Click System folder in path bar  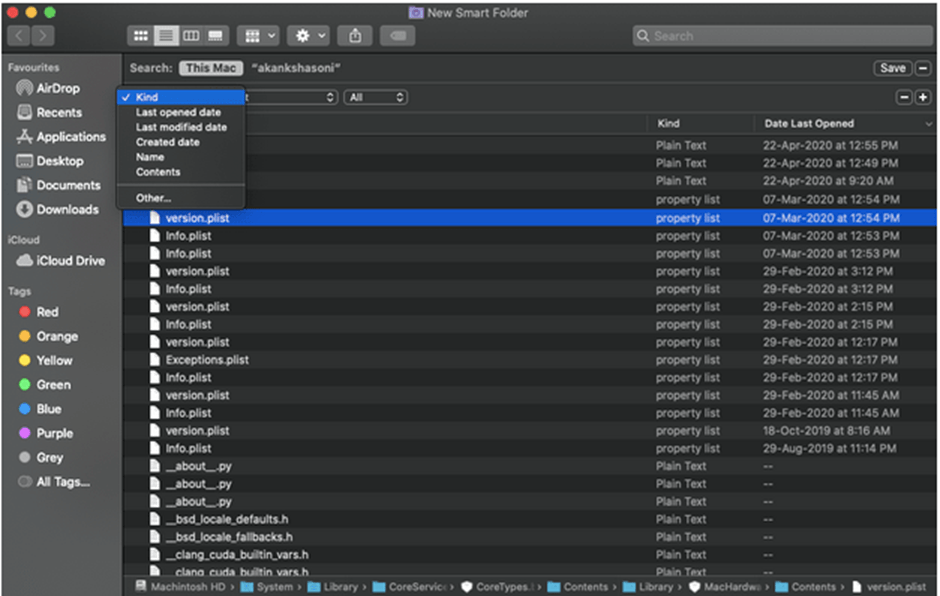coord(267,587)
